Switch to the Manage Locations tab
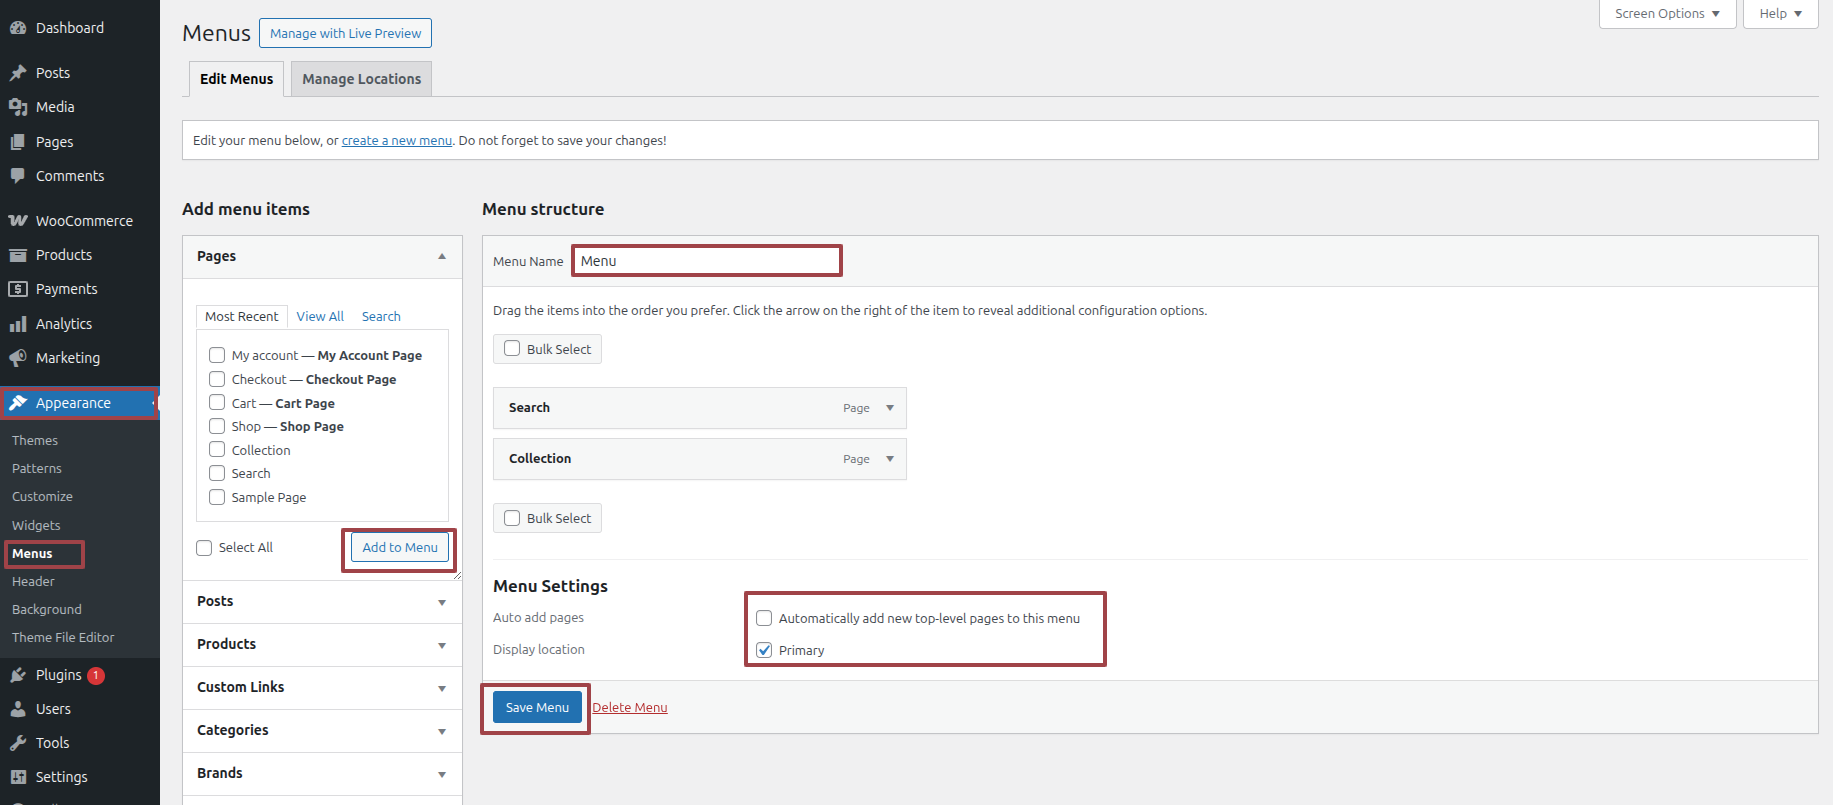The height and width of the screenshot is (805, 1833). (x=361, y=79)
